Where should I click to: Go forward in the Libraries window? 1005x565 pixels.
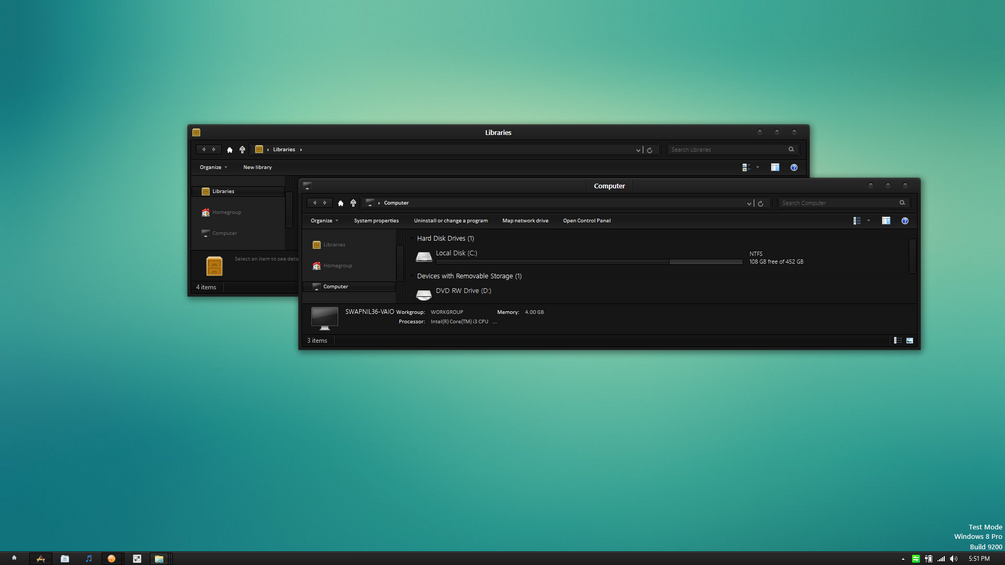(214, 149)
